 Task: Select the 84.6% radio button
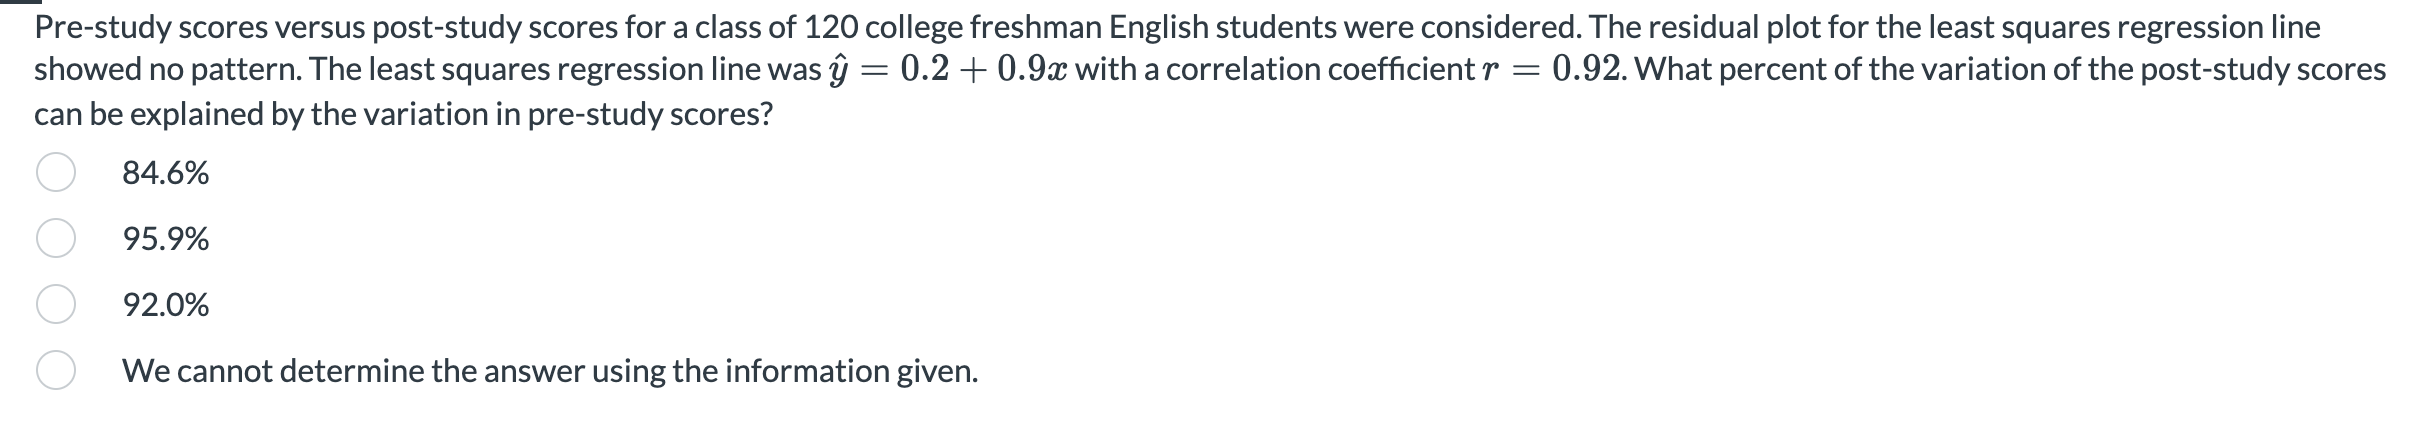pyautogui.click(x=56, y=173)
